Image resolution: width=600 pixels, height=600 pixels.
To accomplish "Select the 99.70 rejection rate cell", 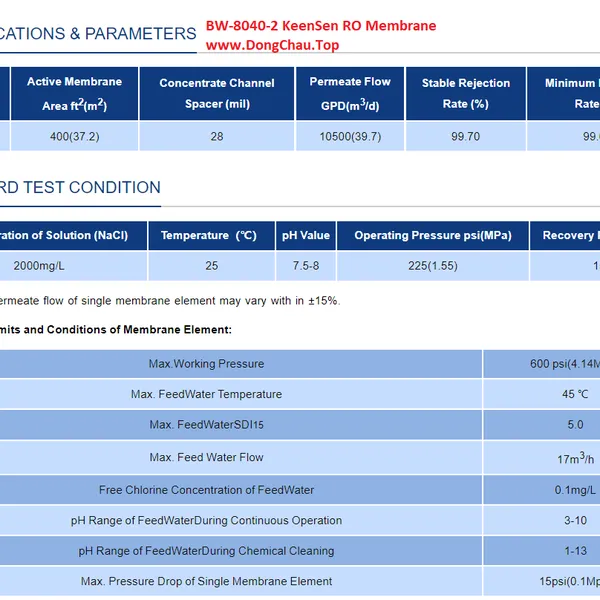I will click(465, 136).
